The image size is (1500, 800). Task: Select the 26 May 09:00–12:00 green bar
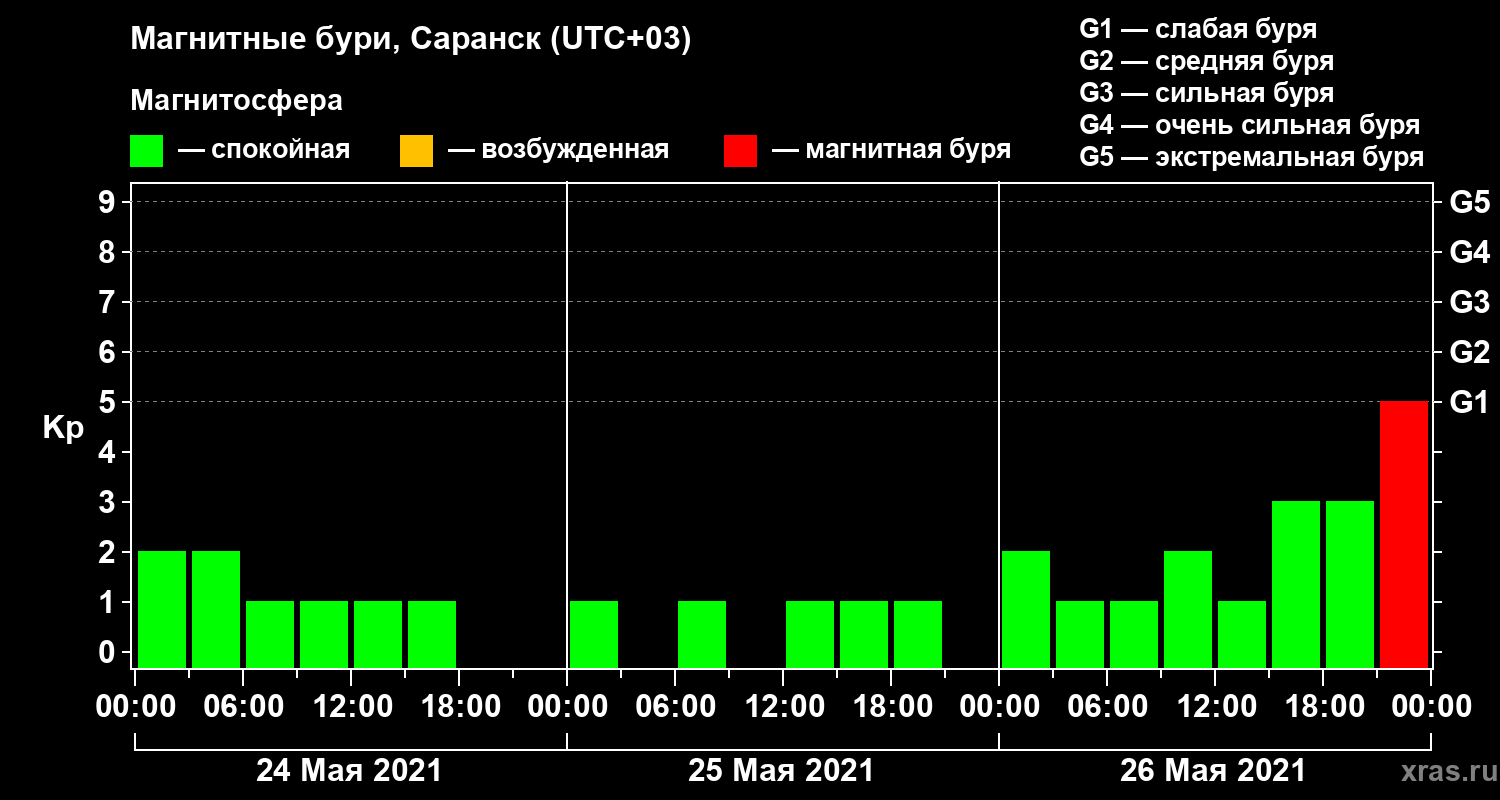pyautogui.click(x=1188, y=610)
